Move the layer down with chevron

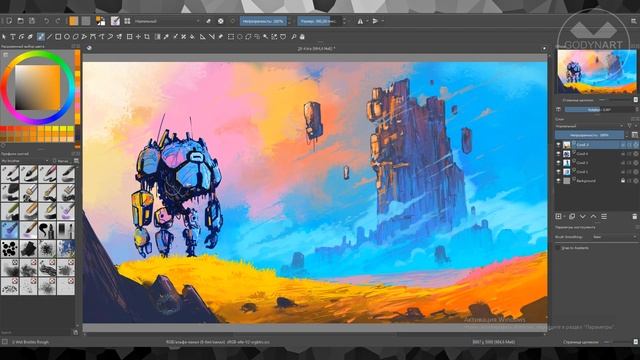[x=582, y=216]
